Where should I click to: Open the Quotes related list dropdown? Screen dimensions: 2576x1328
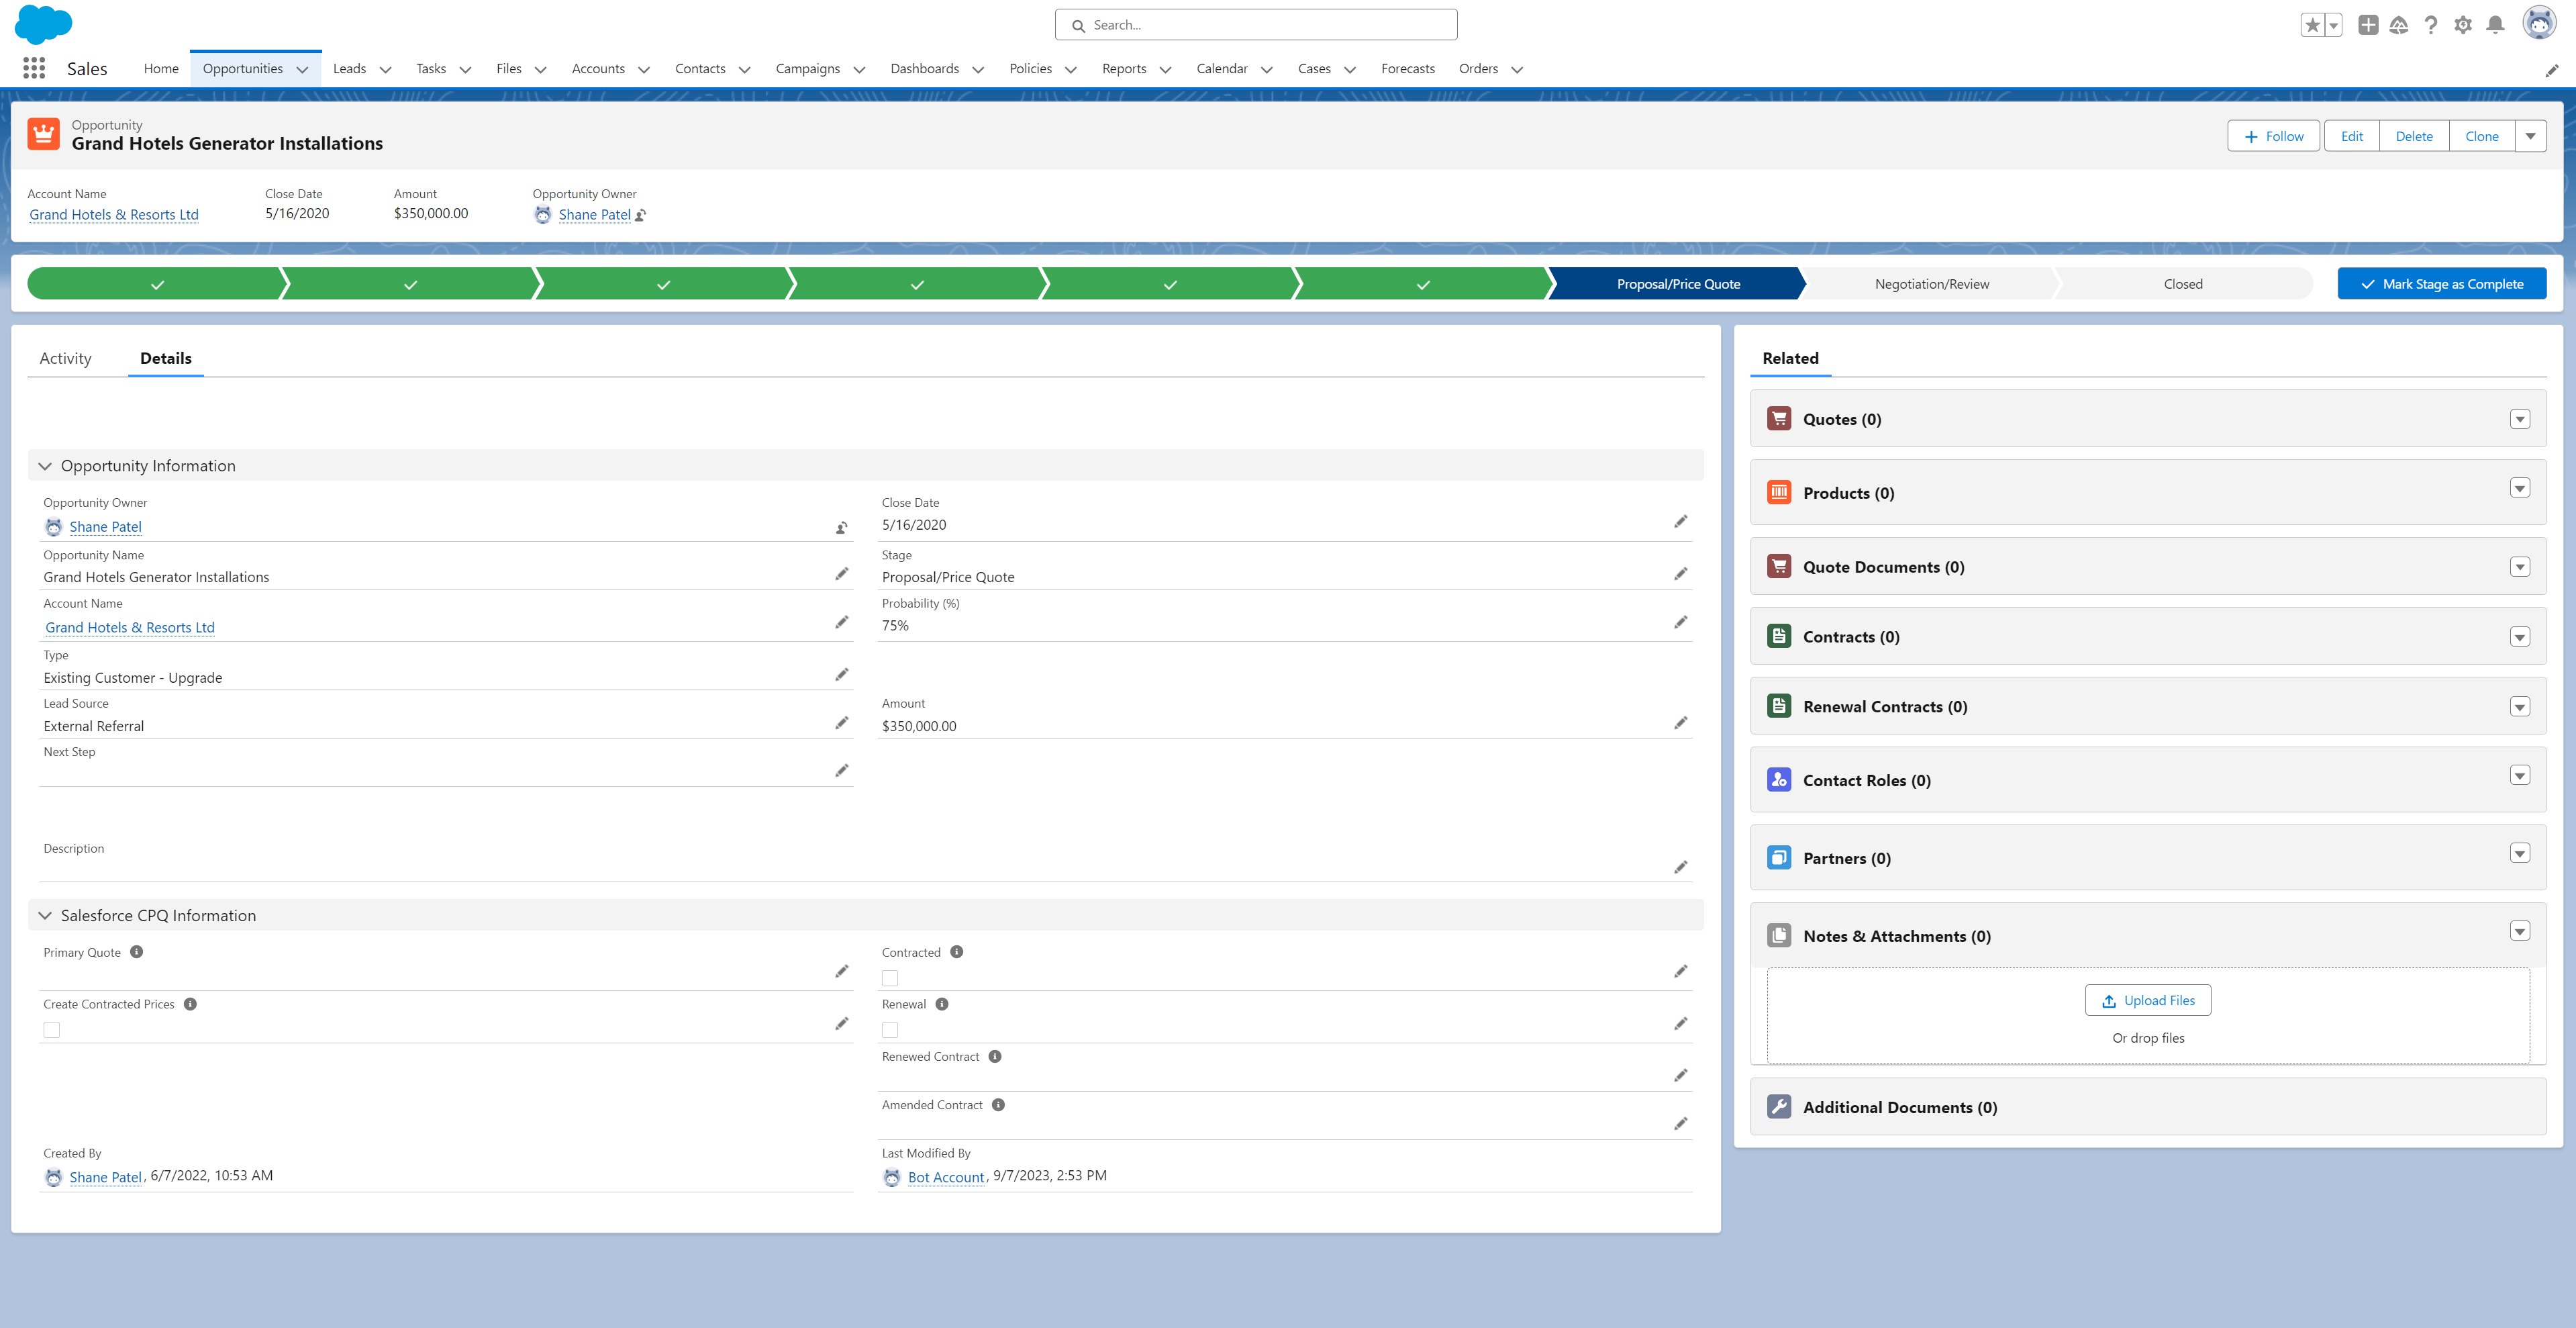(x=2519, y=419)
